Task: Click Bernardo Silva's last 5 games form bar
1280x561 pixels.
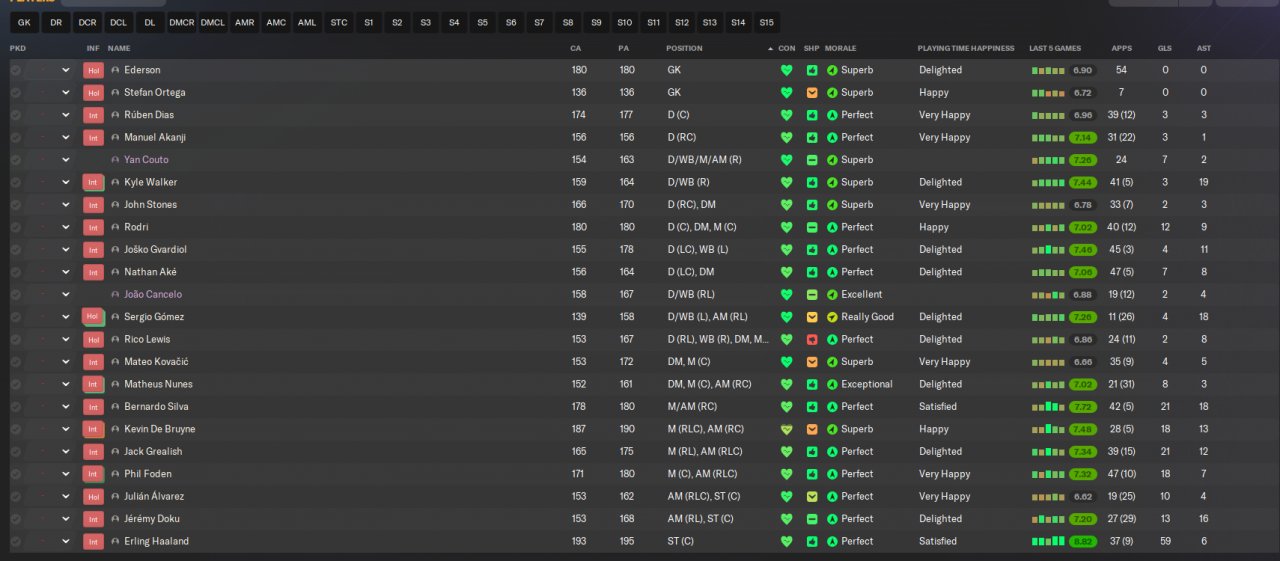Action: click(1048, 407)
